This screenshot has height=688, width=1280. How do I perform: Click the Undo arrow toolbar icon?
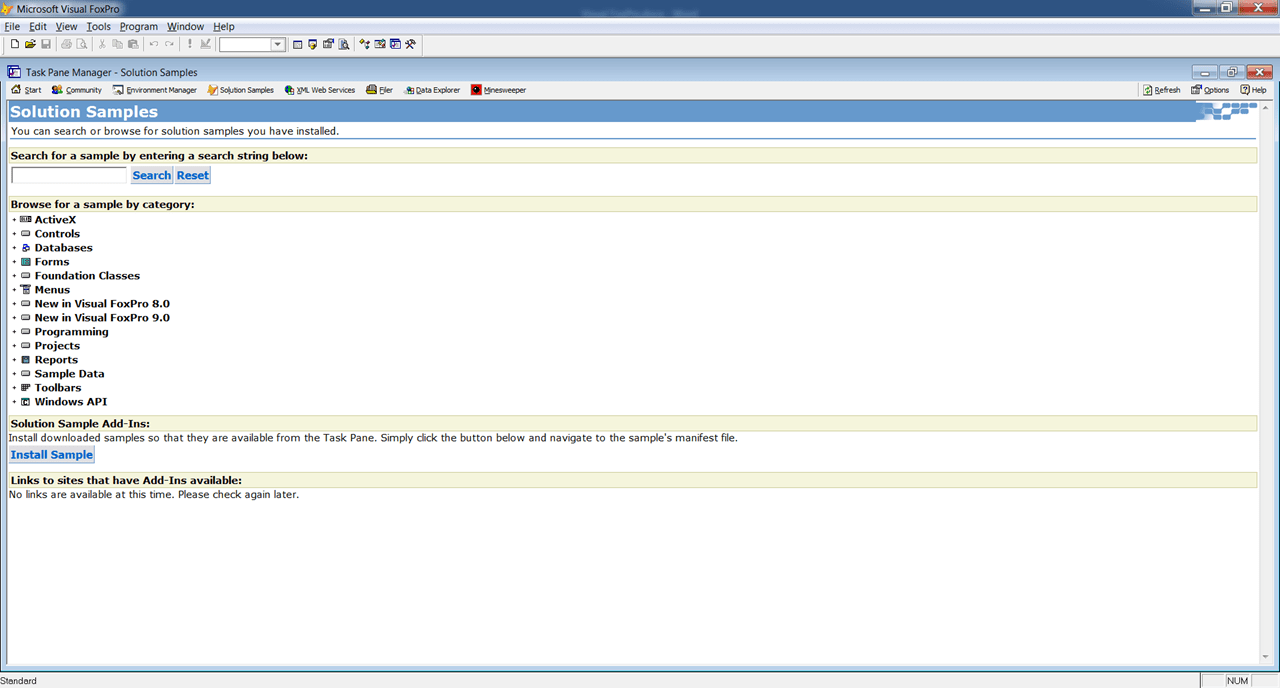[x=154, y=44]
